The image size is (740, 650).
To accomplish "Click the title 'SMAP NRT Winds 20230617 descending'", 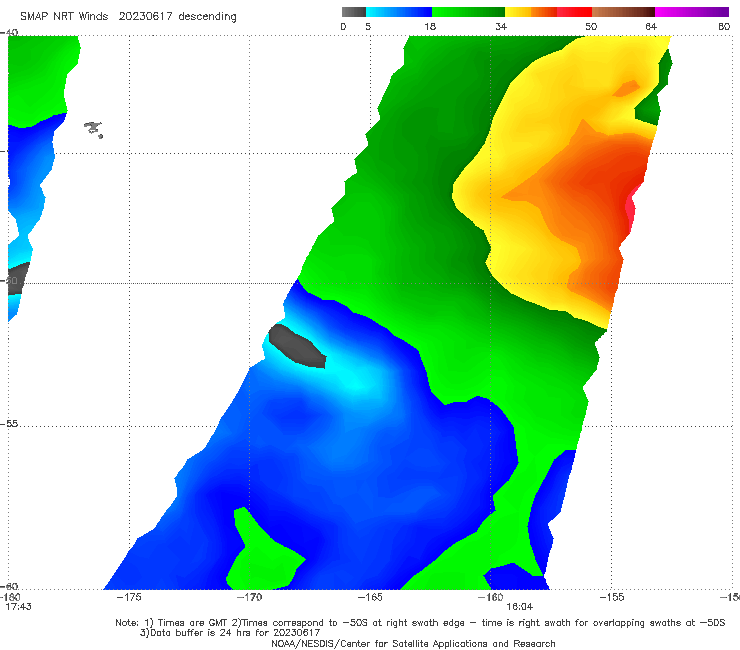I will point(128,17).
